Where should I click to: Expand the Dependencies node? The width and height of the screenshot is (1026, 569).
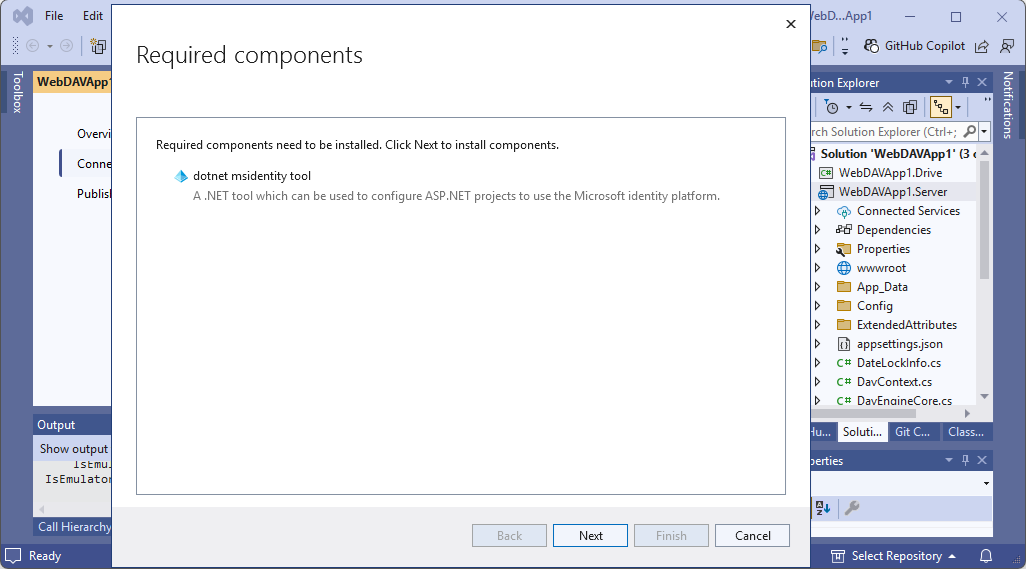817,230
